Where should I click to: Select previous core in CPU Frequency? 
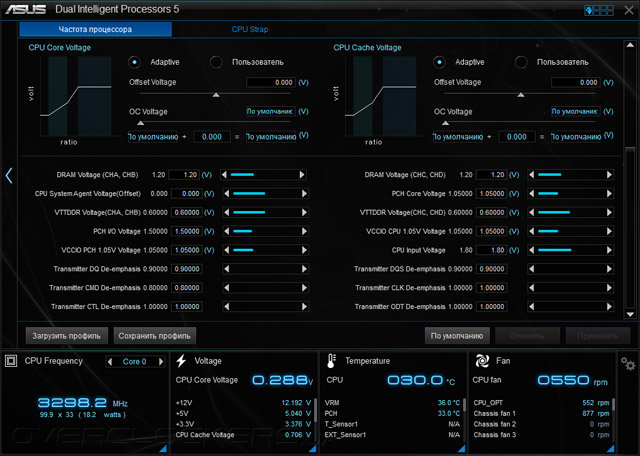coord(109,361)
